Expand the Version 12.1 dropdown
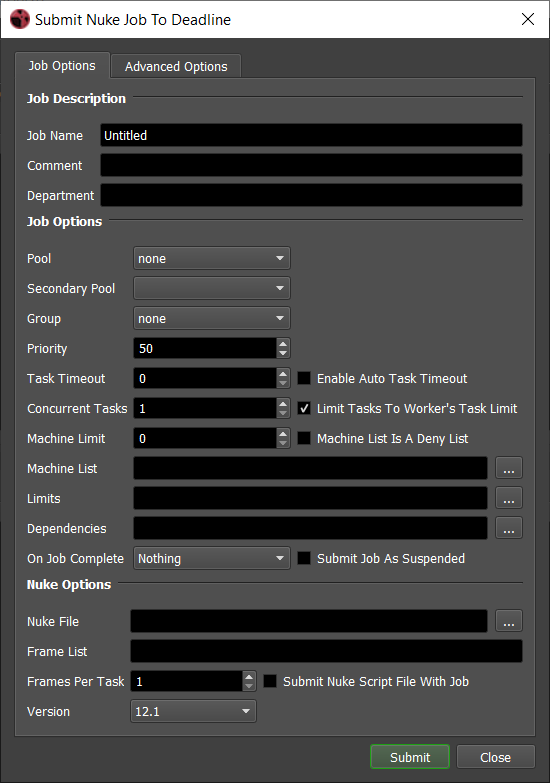This screenshot has height=783, width=550. [193, 711]
